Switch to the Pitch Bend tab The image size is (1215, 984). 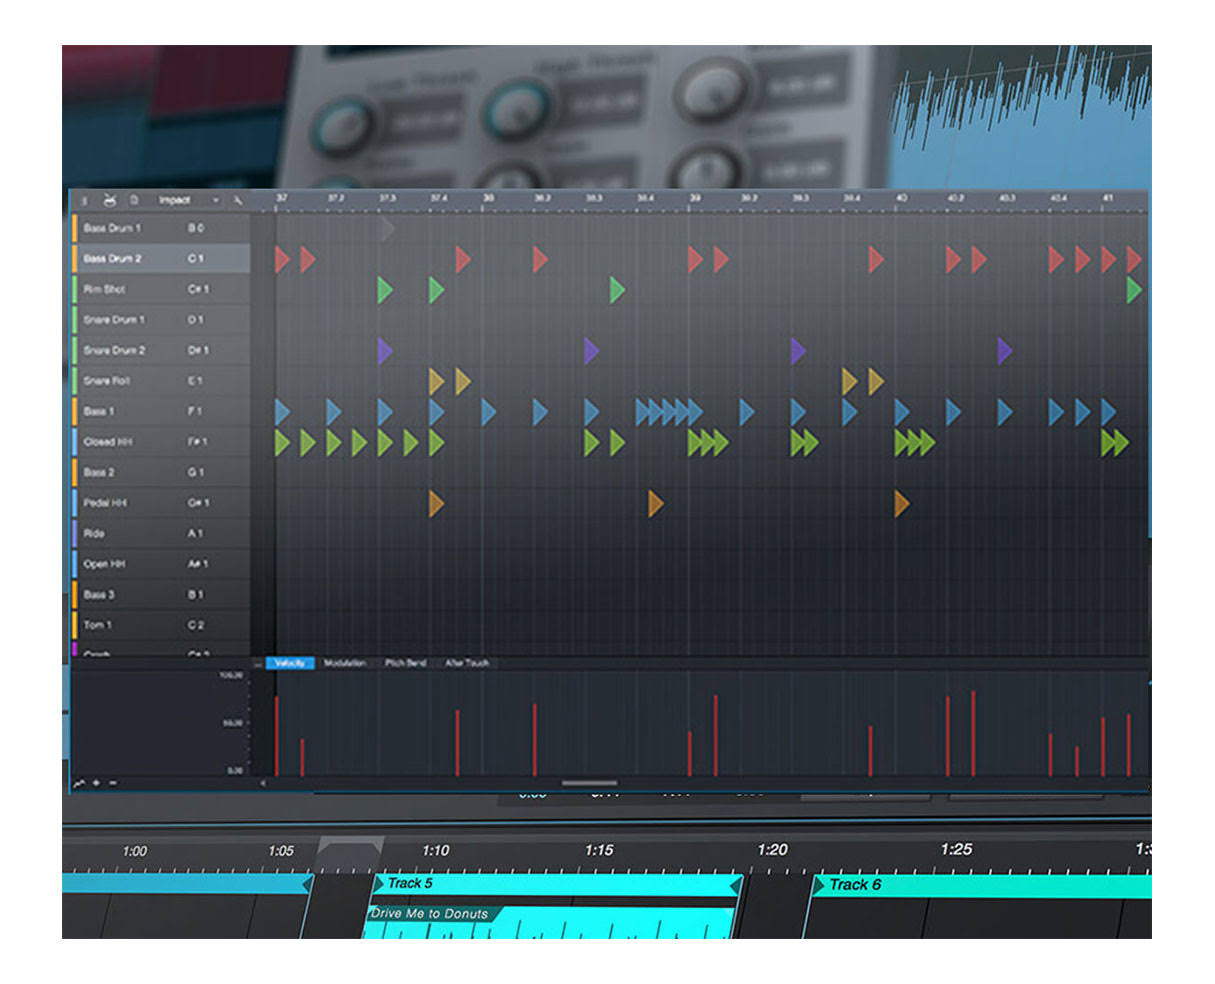(406, 663)
